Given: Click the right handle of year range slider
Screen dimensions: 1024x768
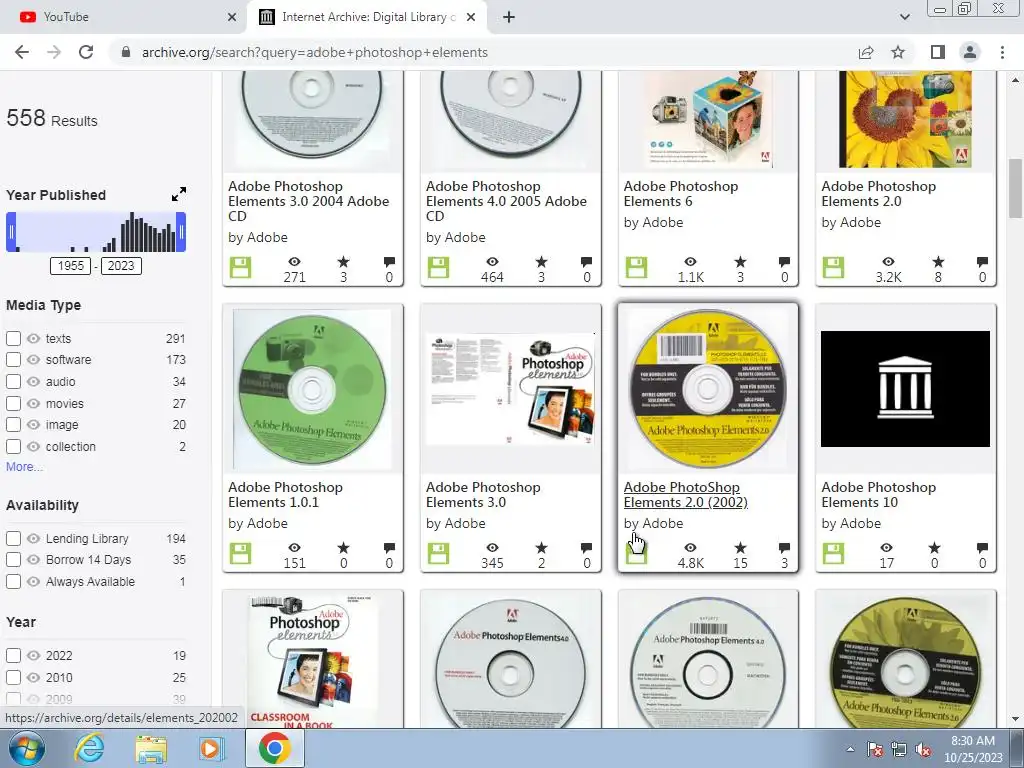Looking at the screenshot, I should pos(181,232).
